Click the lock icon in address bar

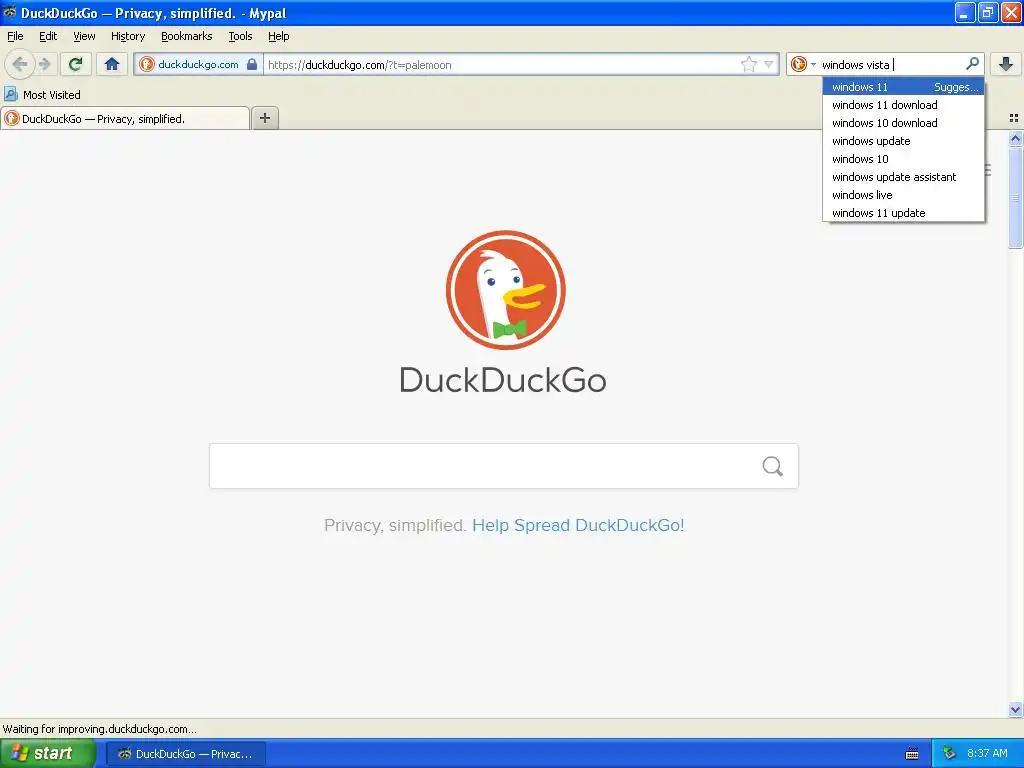pyautogui.click(x=251, y=64)
